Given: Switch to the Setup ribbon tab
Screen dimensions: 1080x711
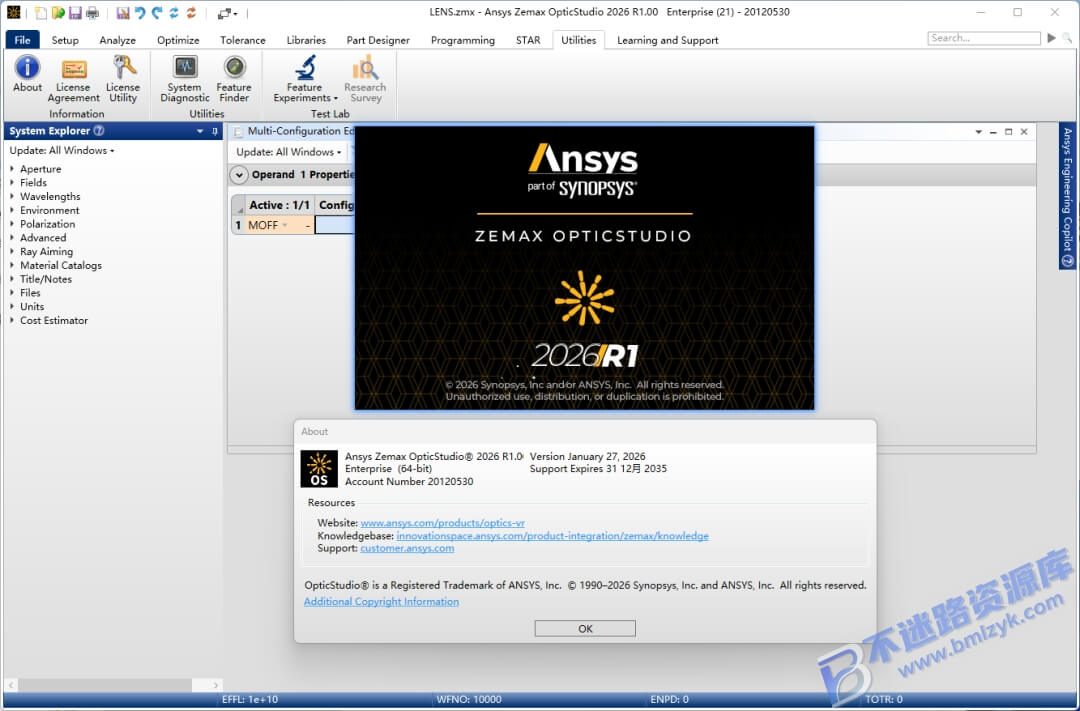Looking at the screenshot, I should 65,40.
